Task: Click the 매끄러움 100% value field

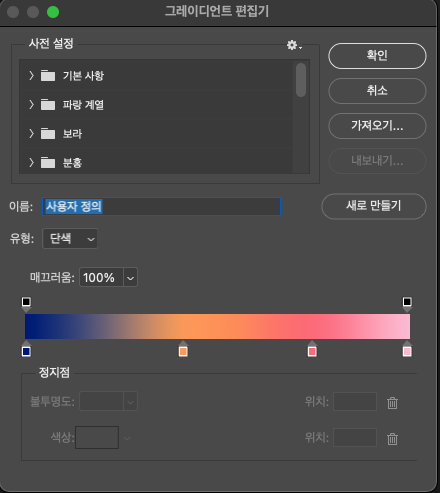Action: click(x=101, y=277)
